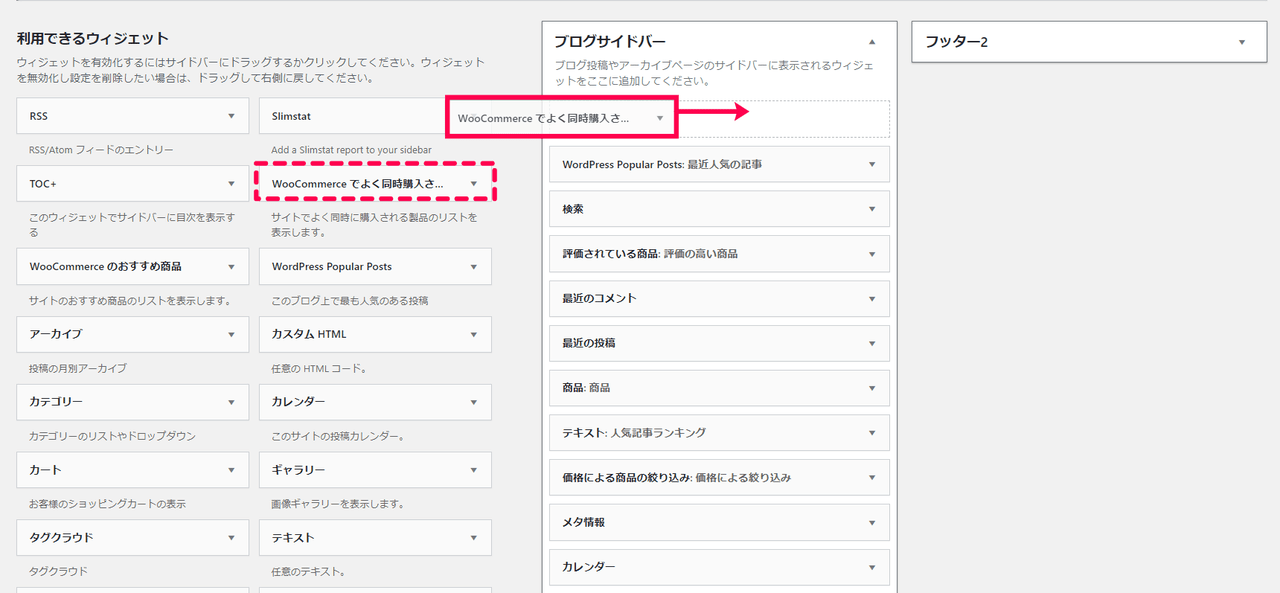The image size is (1280, 593).
Task: Click the カスタム HTML widget title
Action: [x=309, y=334]
